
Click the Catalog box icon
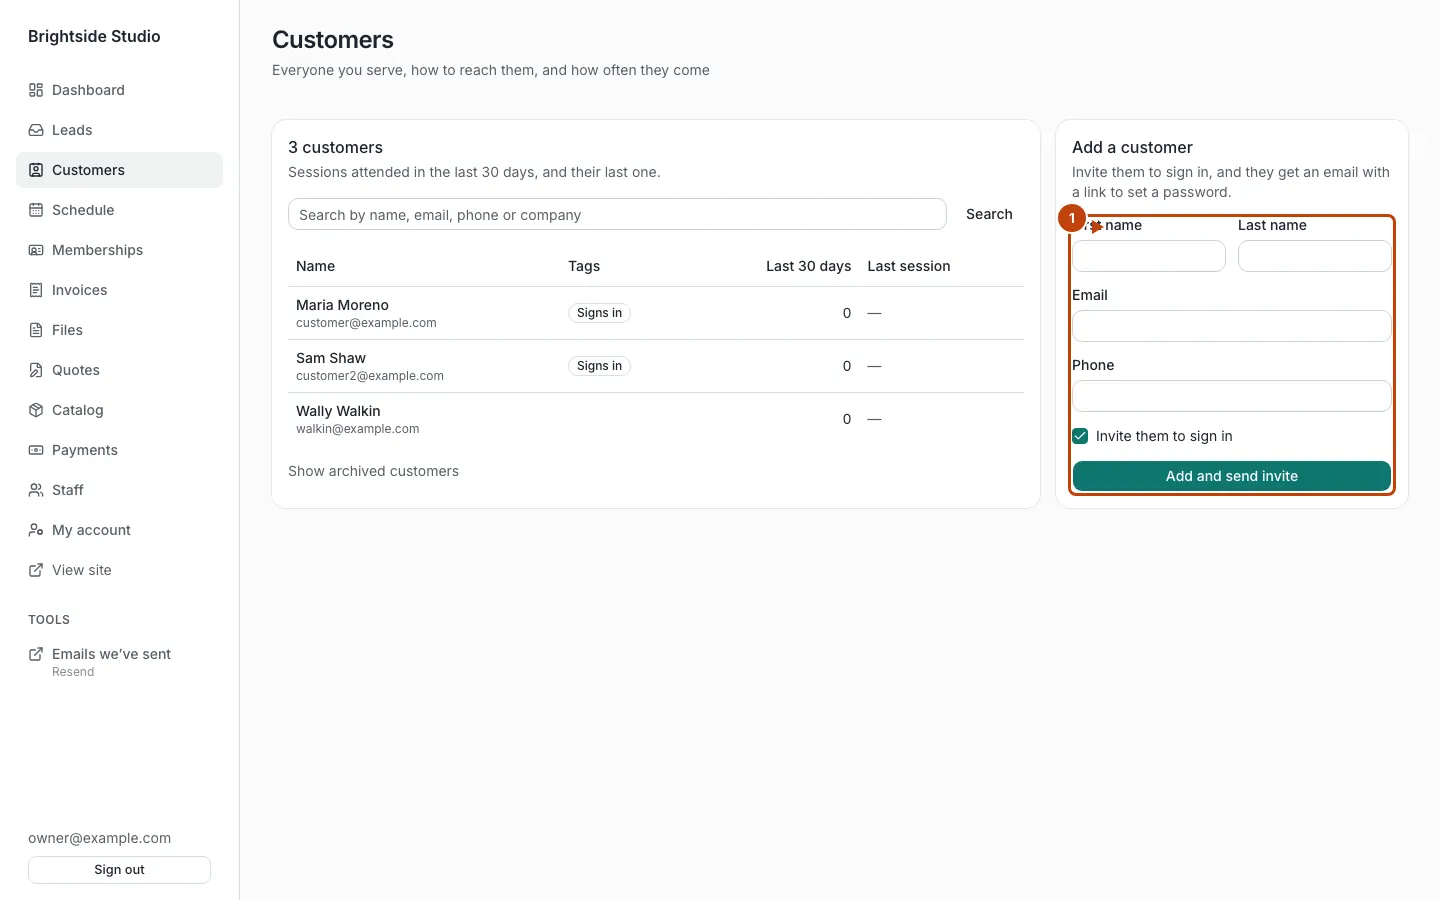(x=36, y=410)
